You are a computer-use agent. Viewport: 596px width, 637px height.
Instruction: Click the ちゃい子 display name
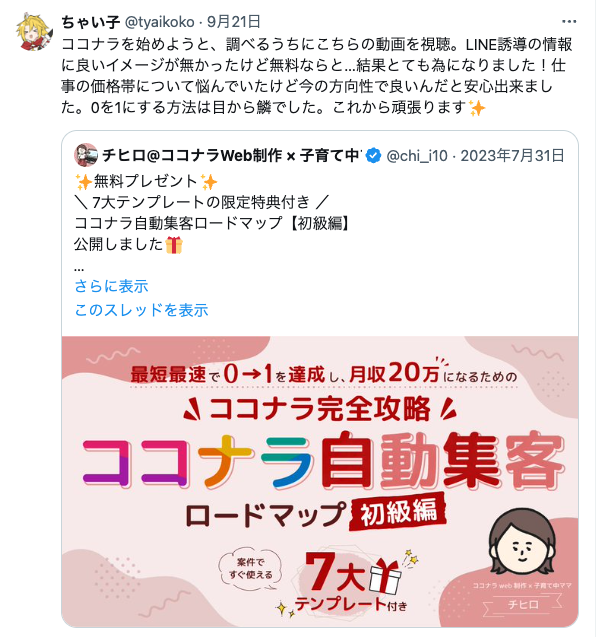(90, 22)
